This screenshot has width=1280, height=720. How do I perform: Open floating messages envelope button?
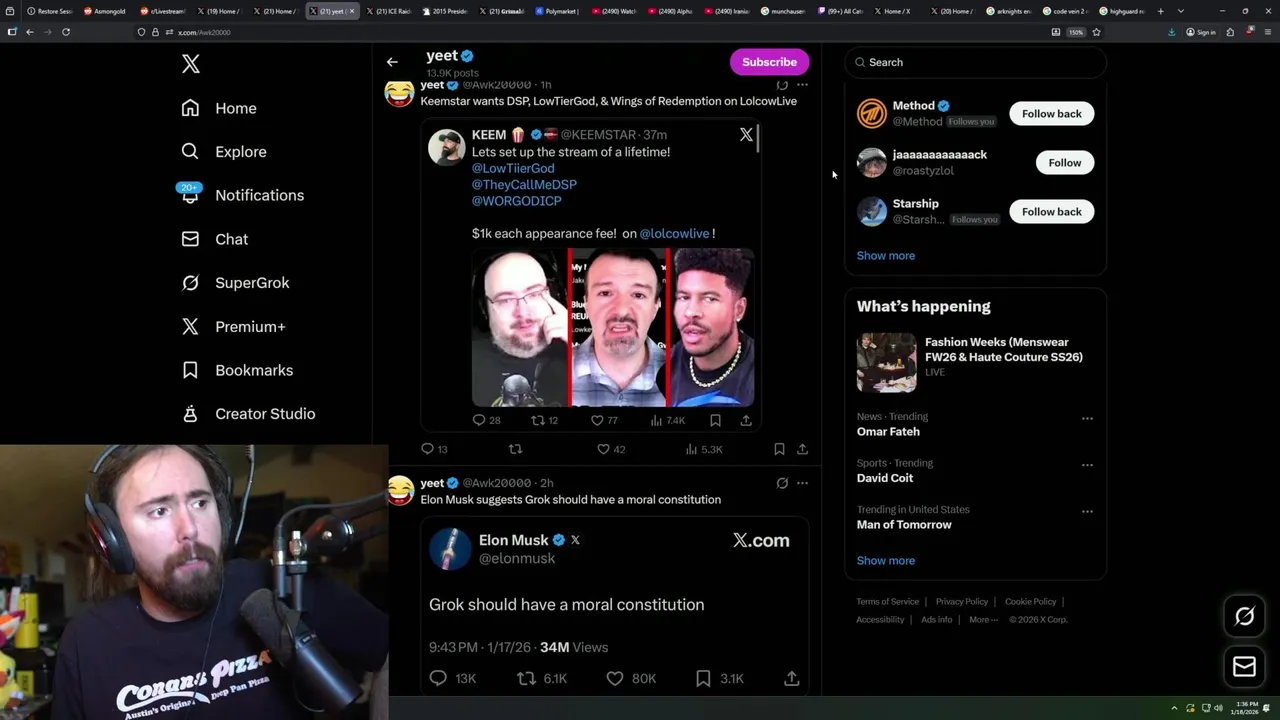point(1244,666)
